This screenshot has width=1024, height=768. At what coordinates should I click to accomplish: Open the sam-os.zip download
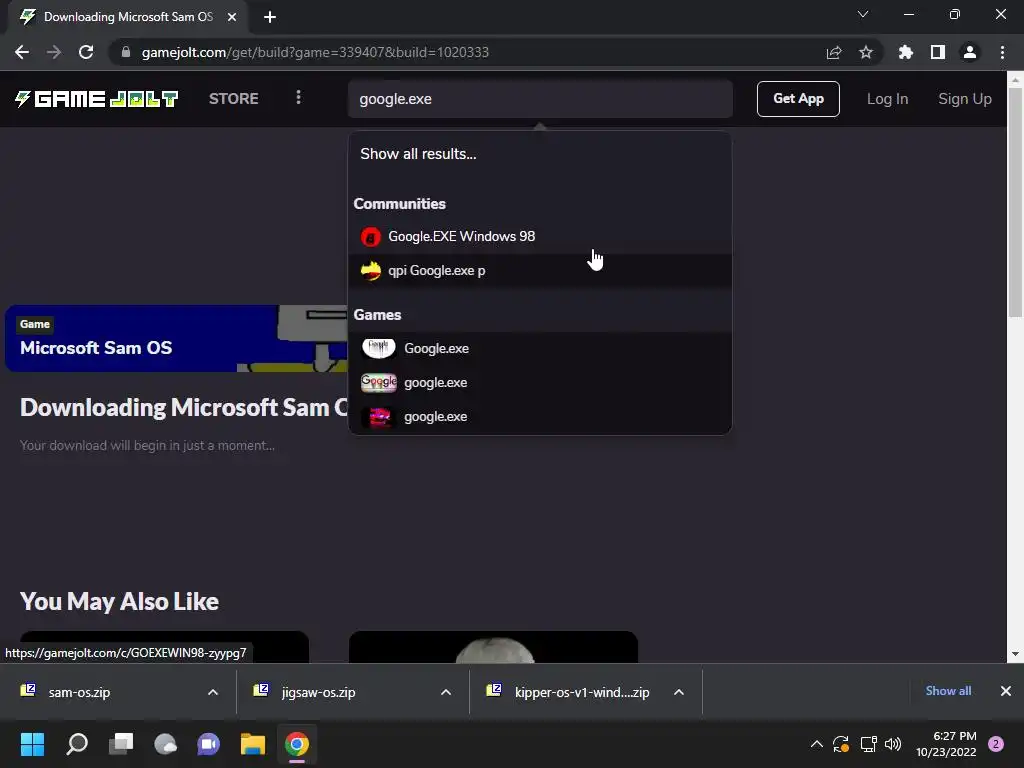click(x=79, y=692)
